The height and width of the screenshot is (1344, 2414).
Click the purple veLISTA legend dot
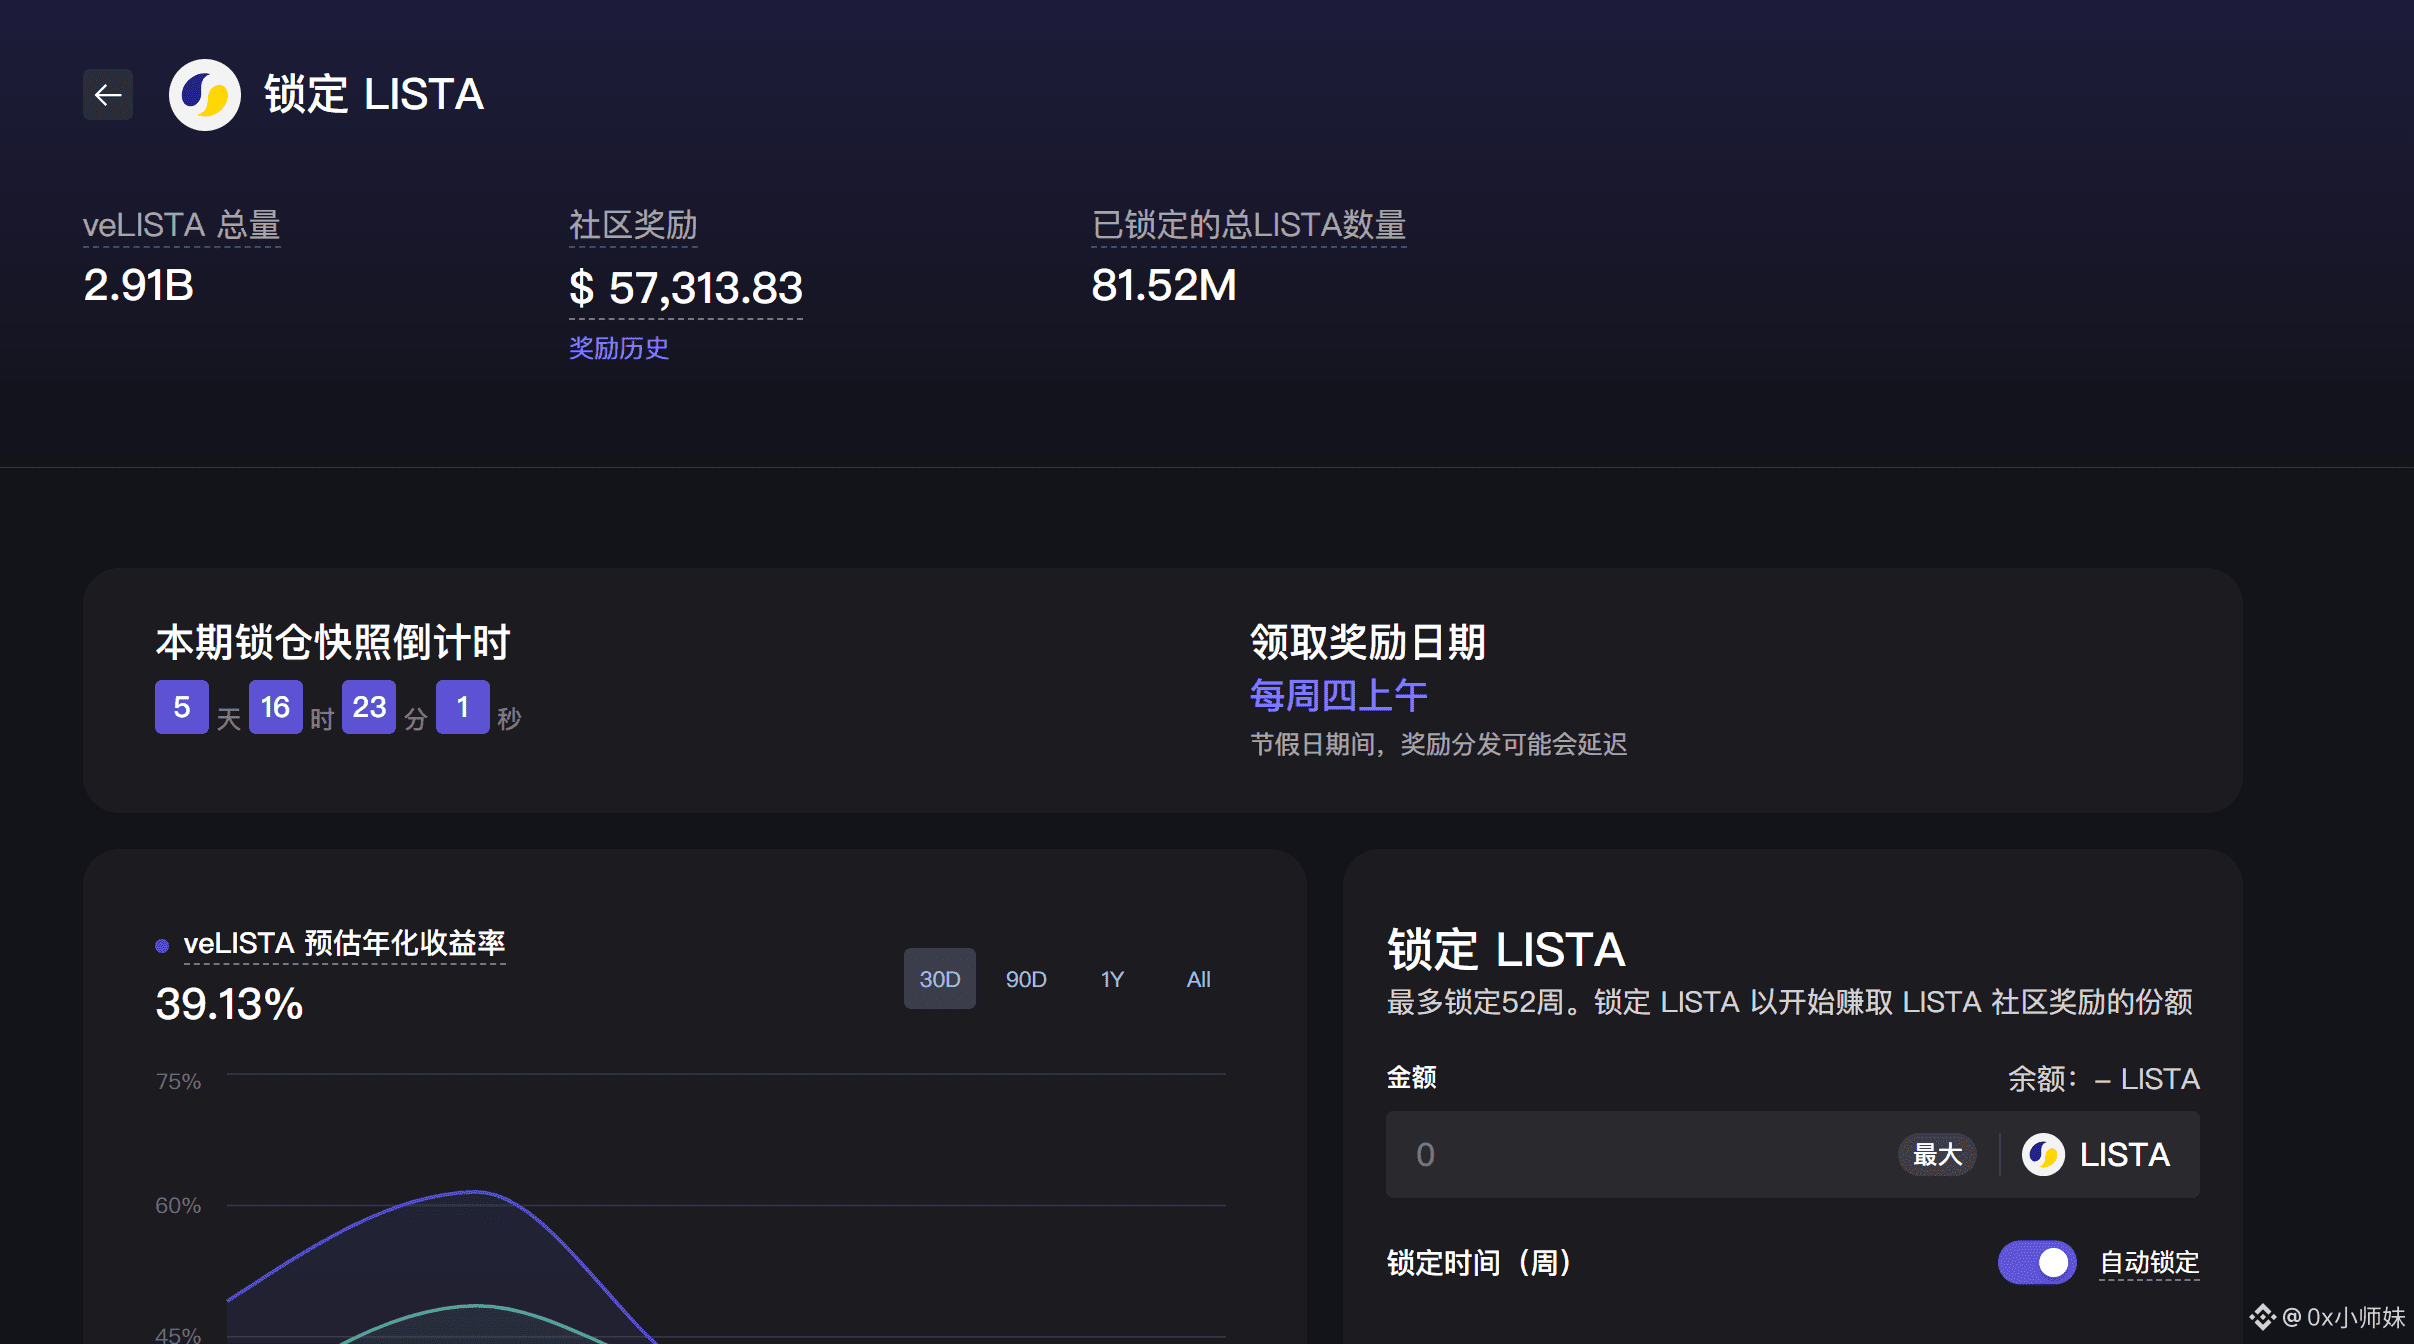click(x=162, y=945)
